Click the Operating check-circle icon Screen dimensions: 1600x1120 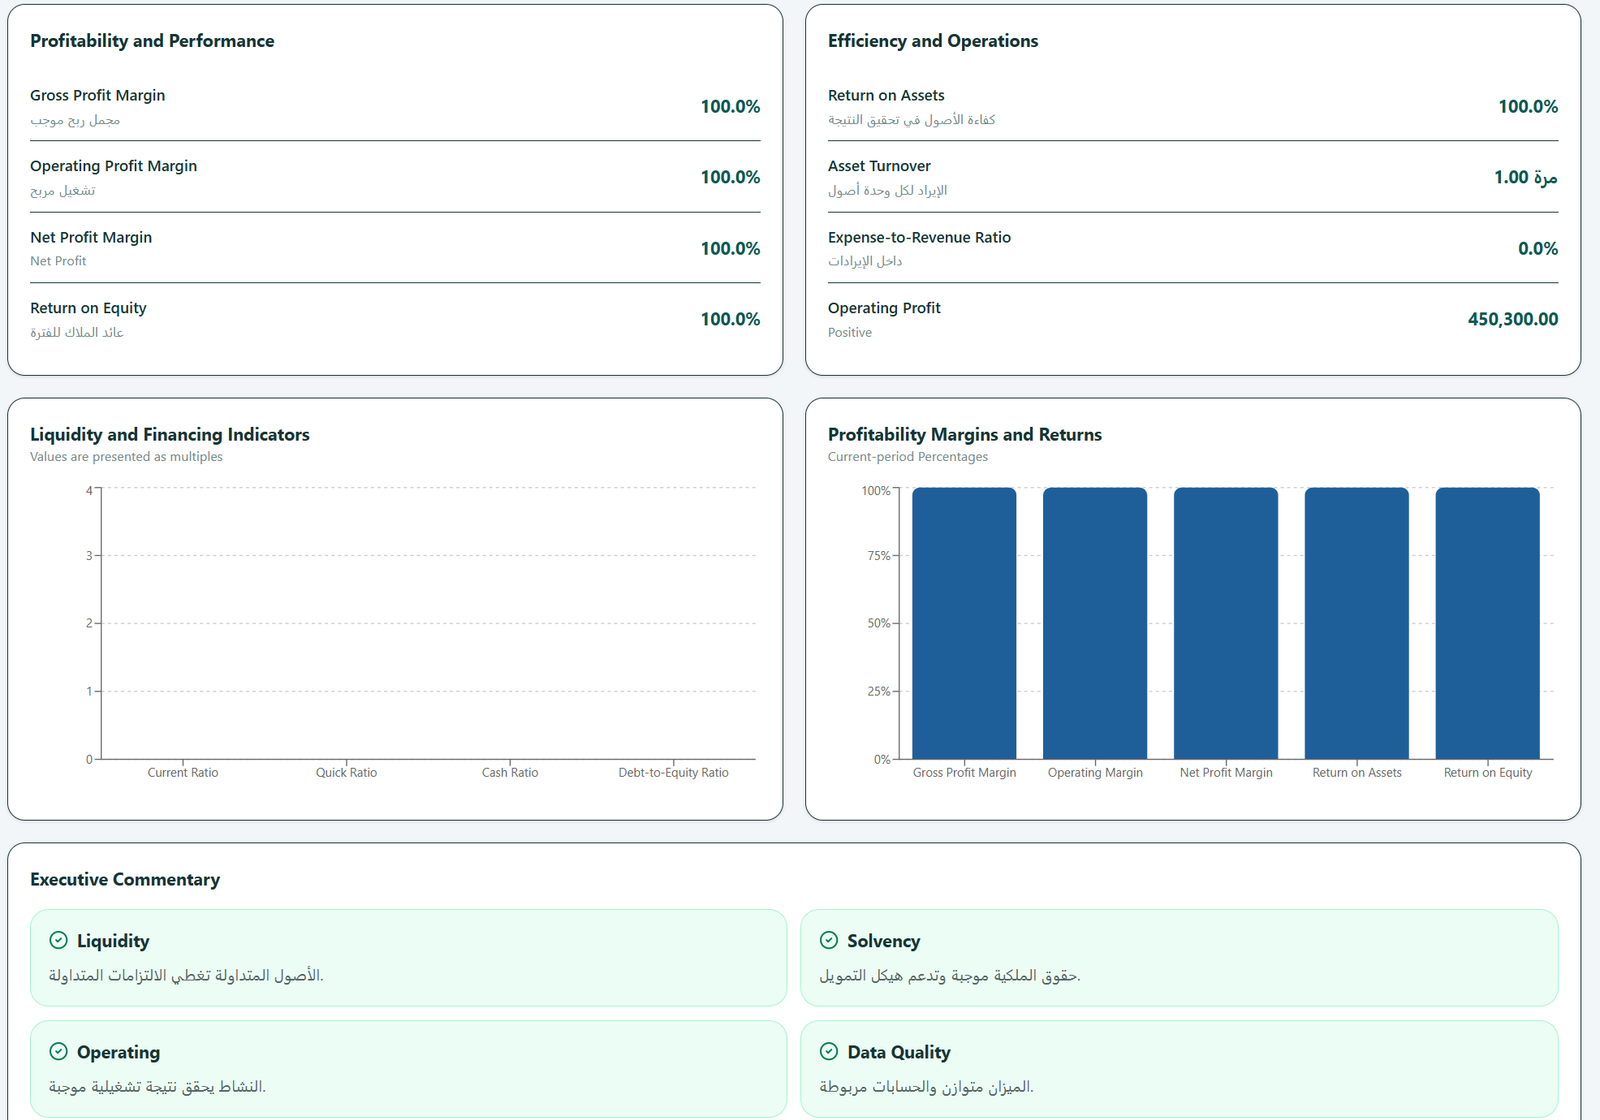[59, 1051]
